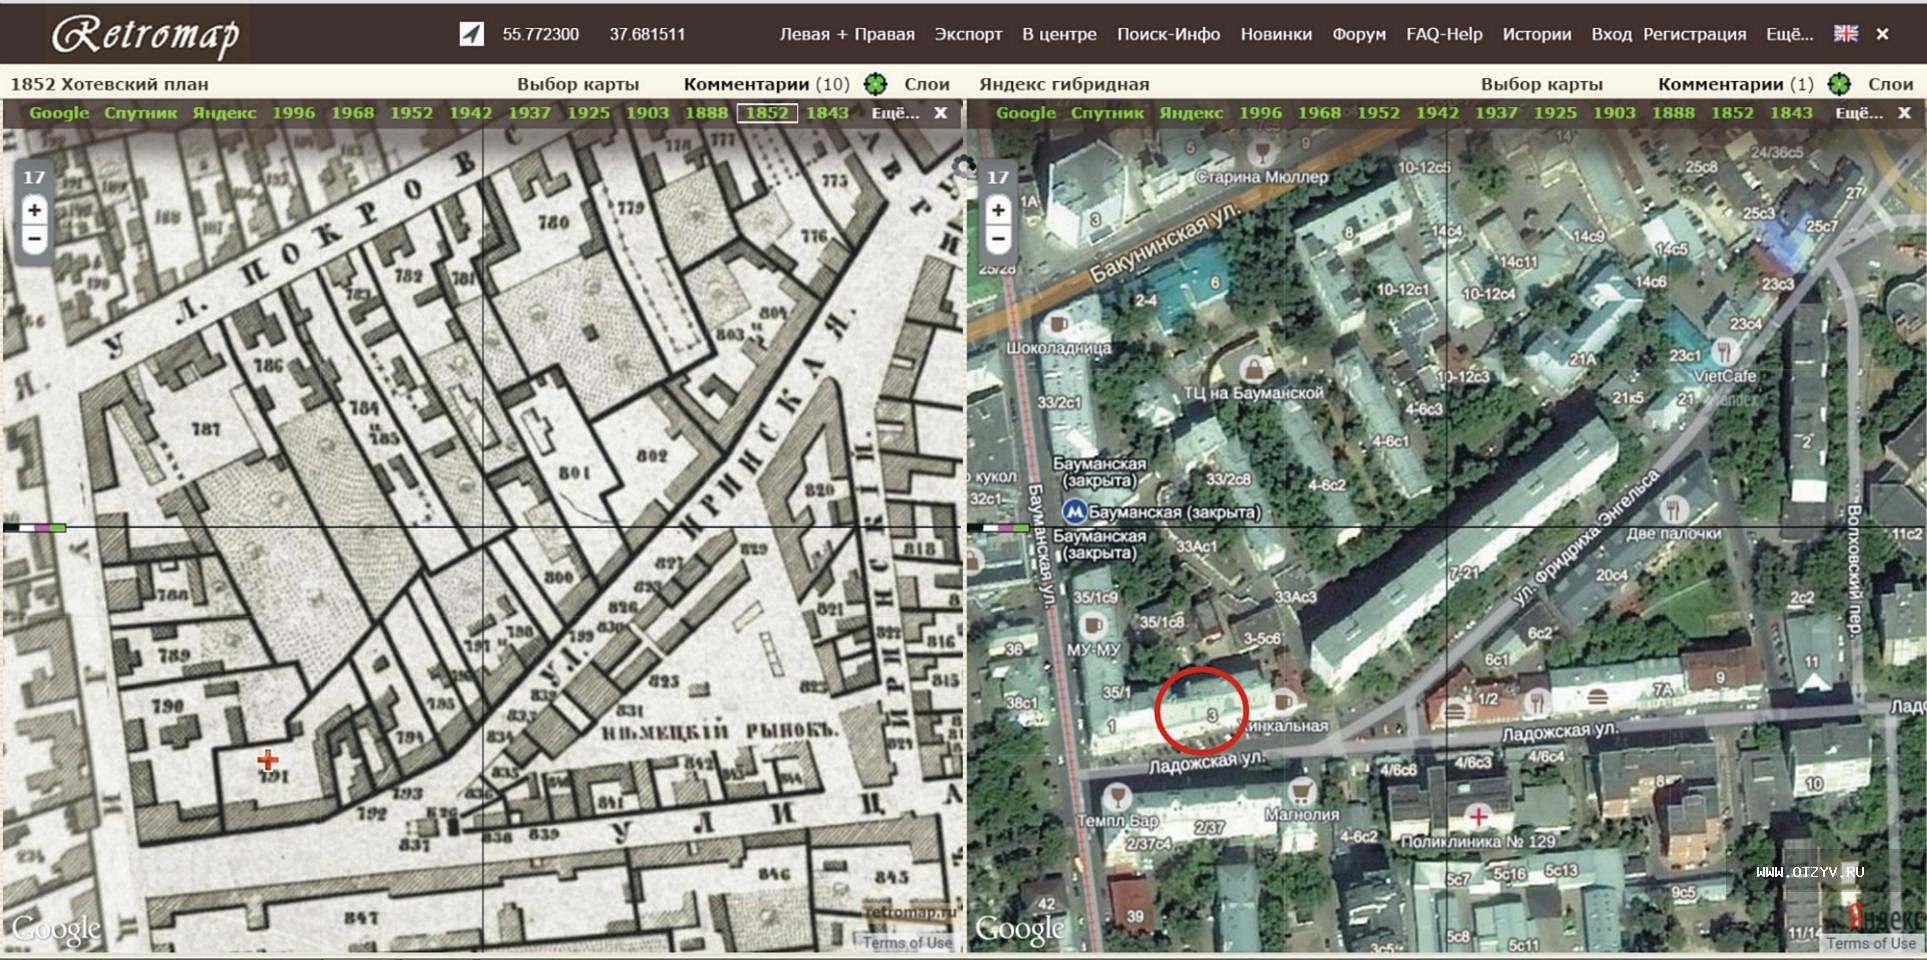Select the 1852 map in left panel
This screenshot has height=960, width=1927.
pos(767,113)
